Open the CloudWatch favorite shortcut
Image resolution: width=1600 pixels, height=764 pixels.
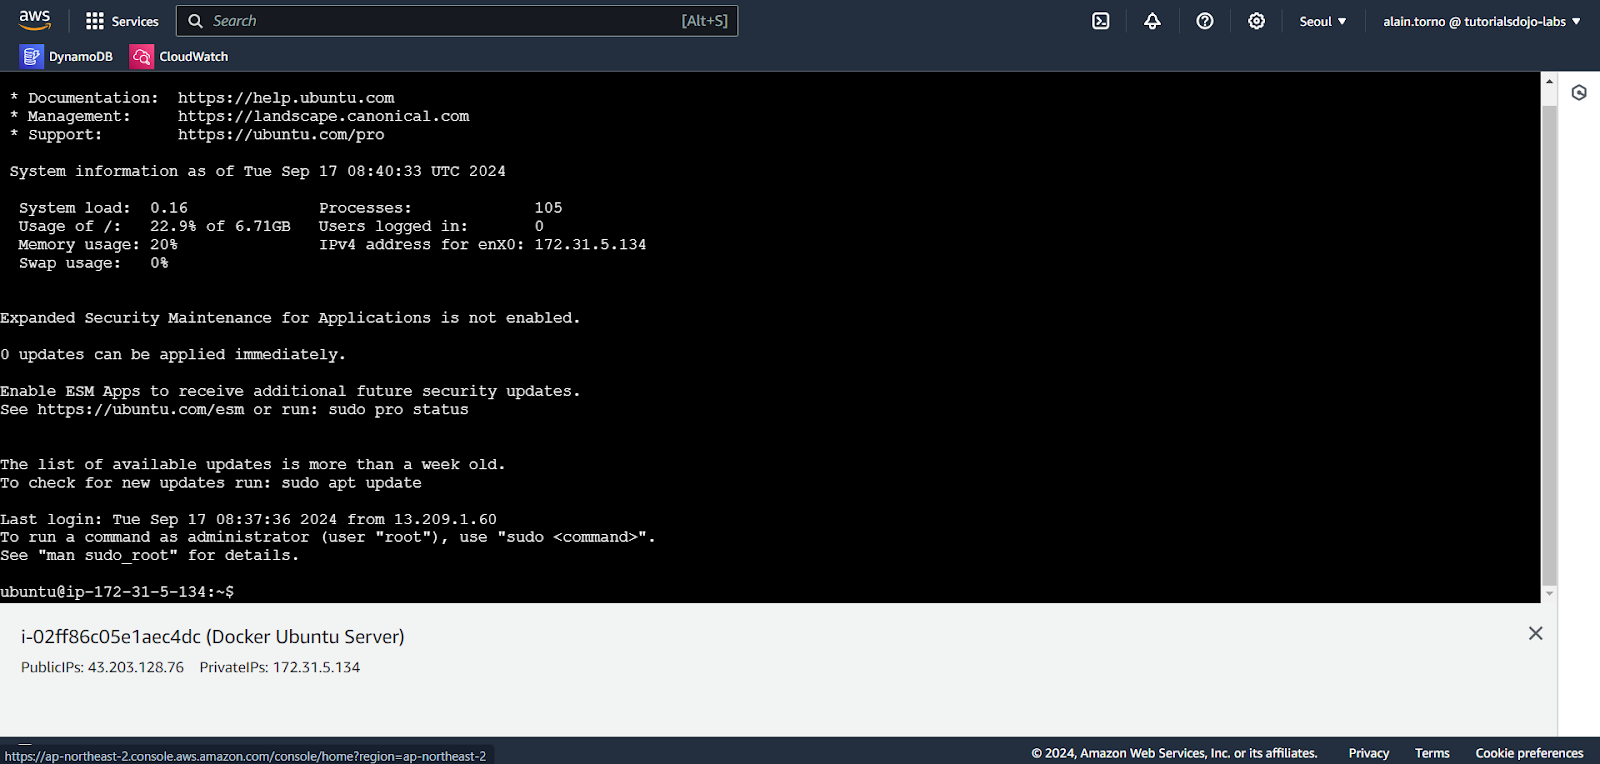tap(180, 57)
